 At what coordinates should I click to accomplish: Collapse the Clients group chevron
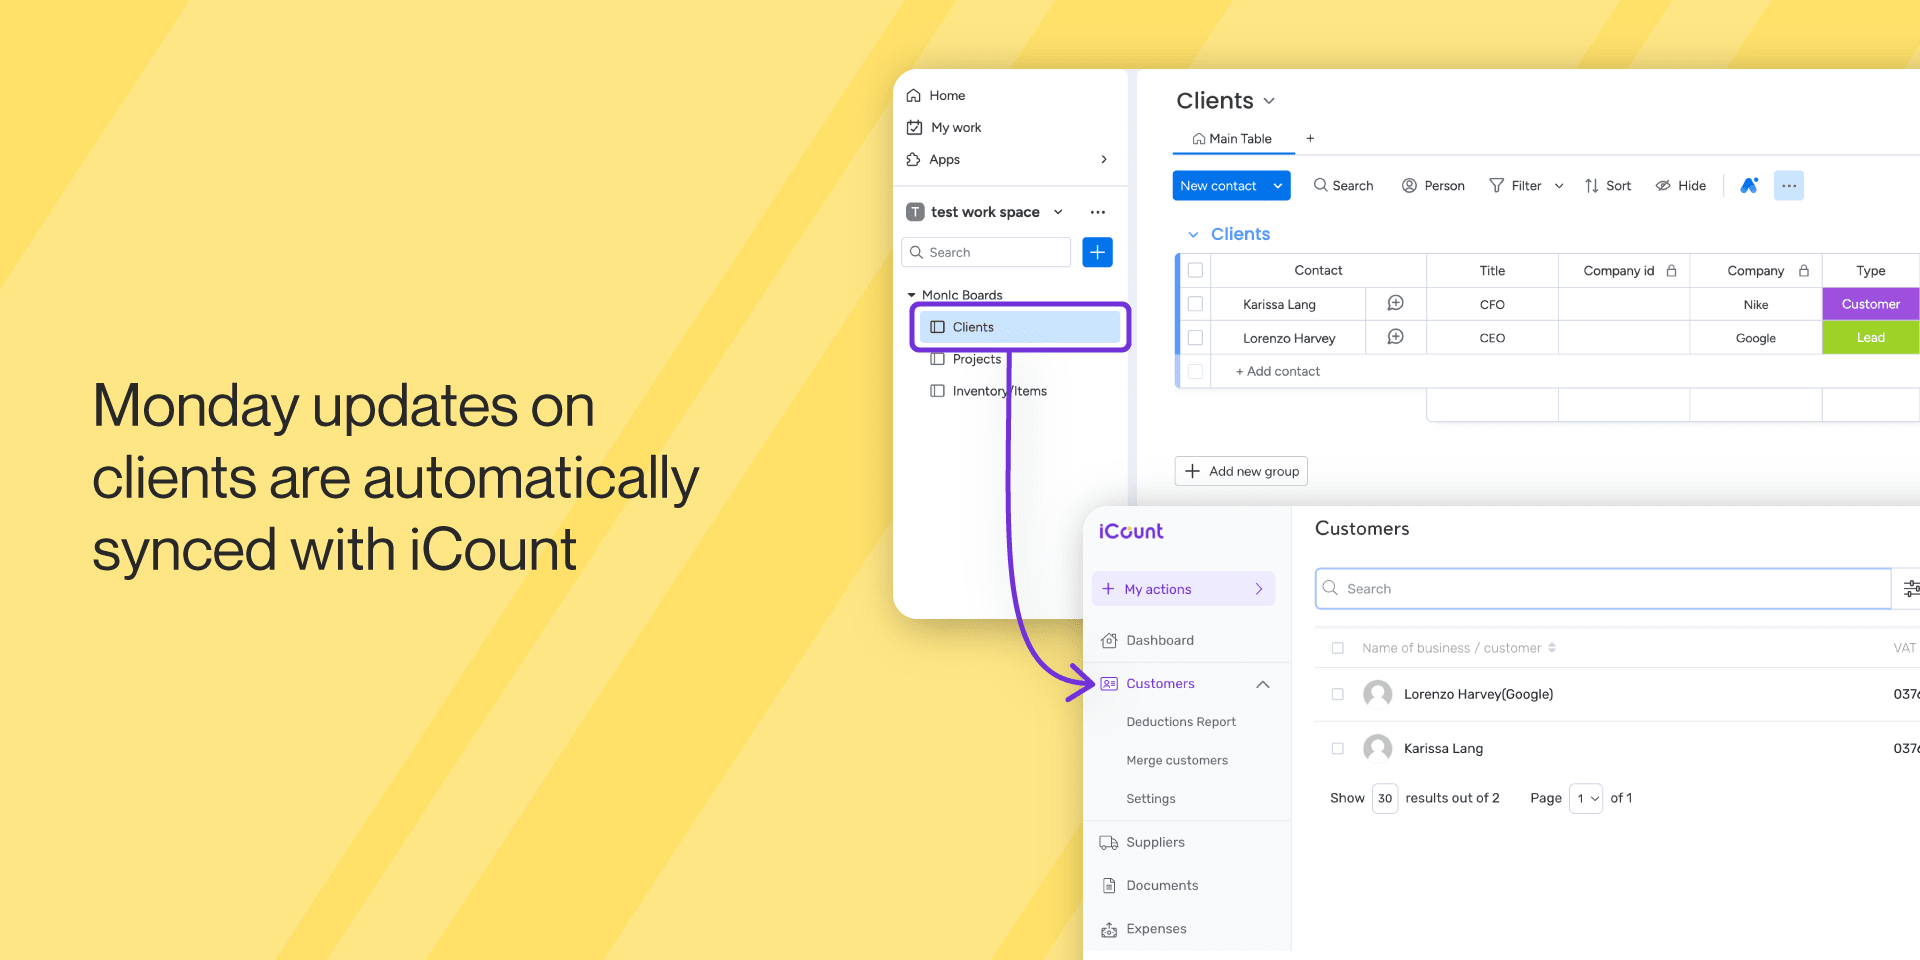point(1193,234)
